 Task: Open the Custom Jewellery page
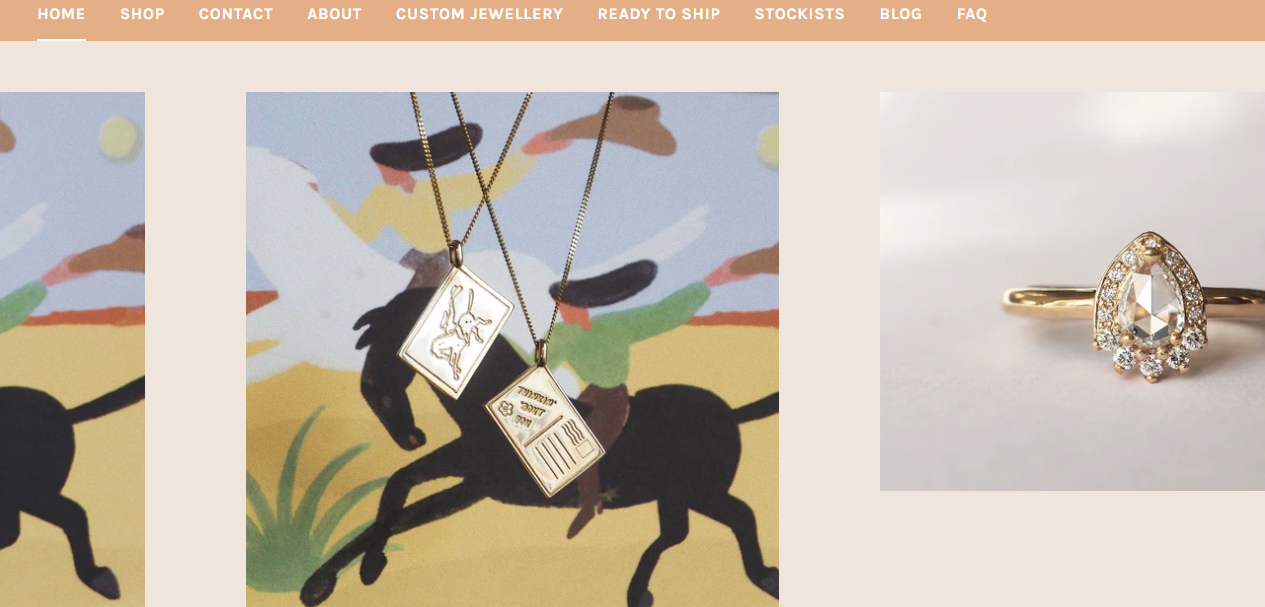[480, 14]
